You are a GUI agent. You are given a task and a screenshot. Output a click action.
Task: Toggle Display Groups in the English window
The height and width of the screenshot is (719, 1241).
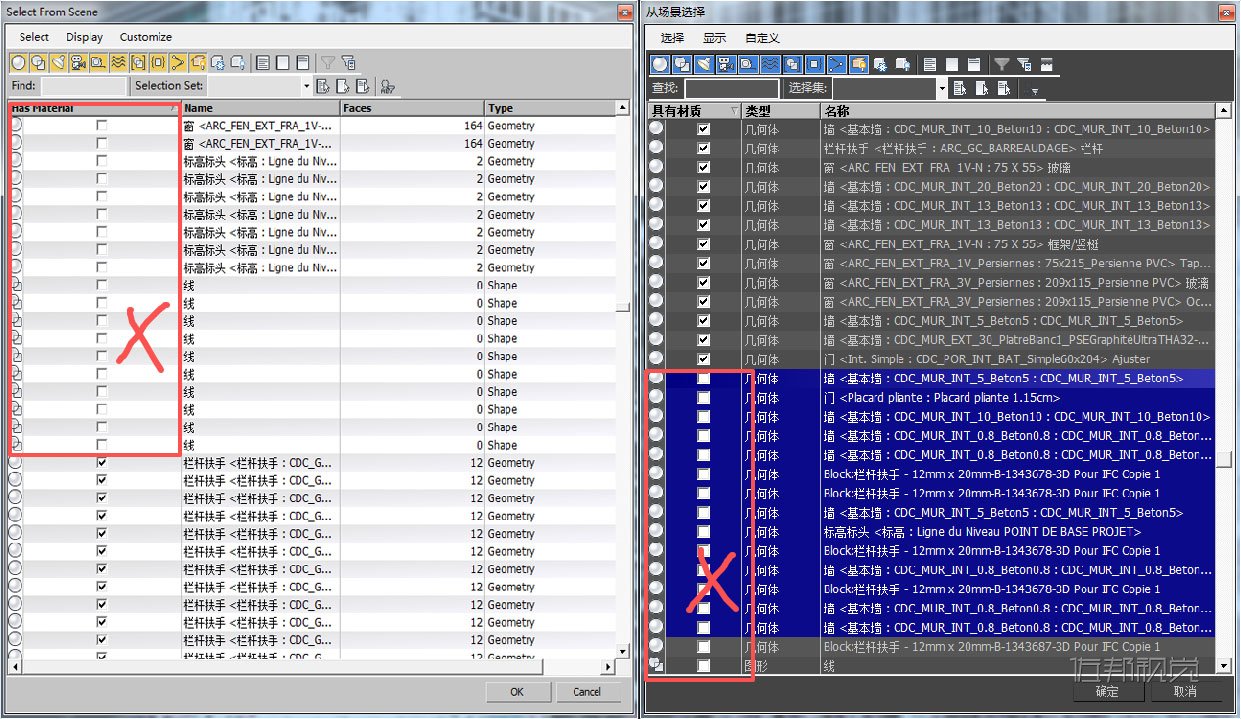tap(138, 63)
